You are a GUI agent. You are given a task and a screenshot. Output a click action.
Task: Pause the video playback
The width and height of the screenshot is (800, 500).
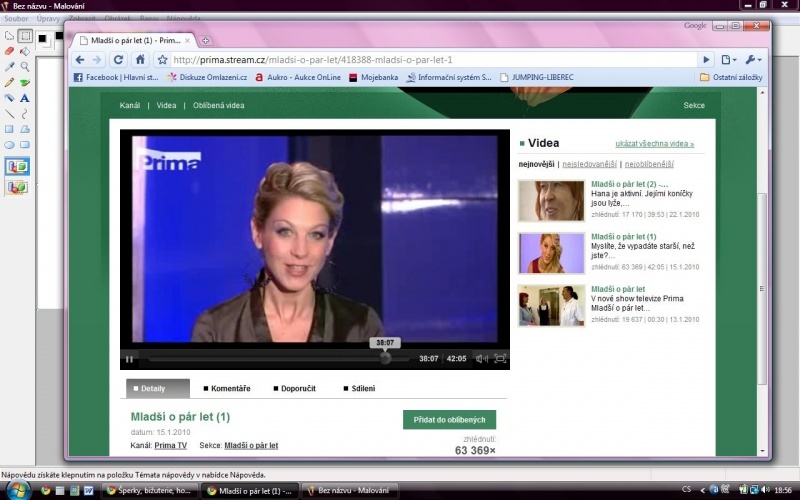click(129, 359)
